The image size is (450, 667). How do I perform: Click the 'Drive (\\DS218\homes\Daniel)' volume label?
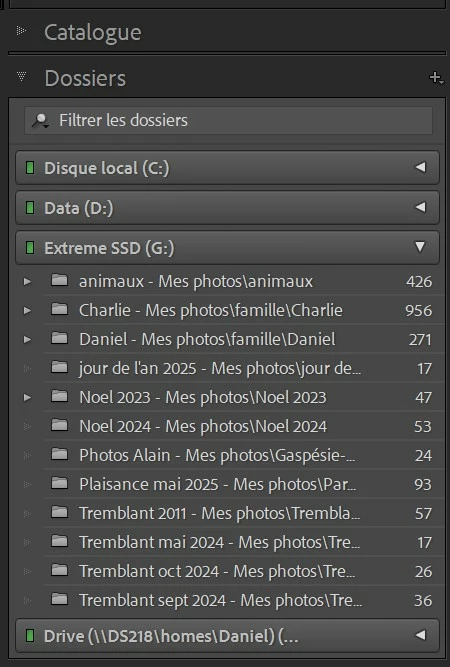pos(171,636)
